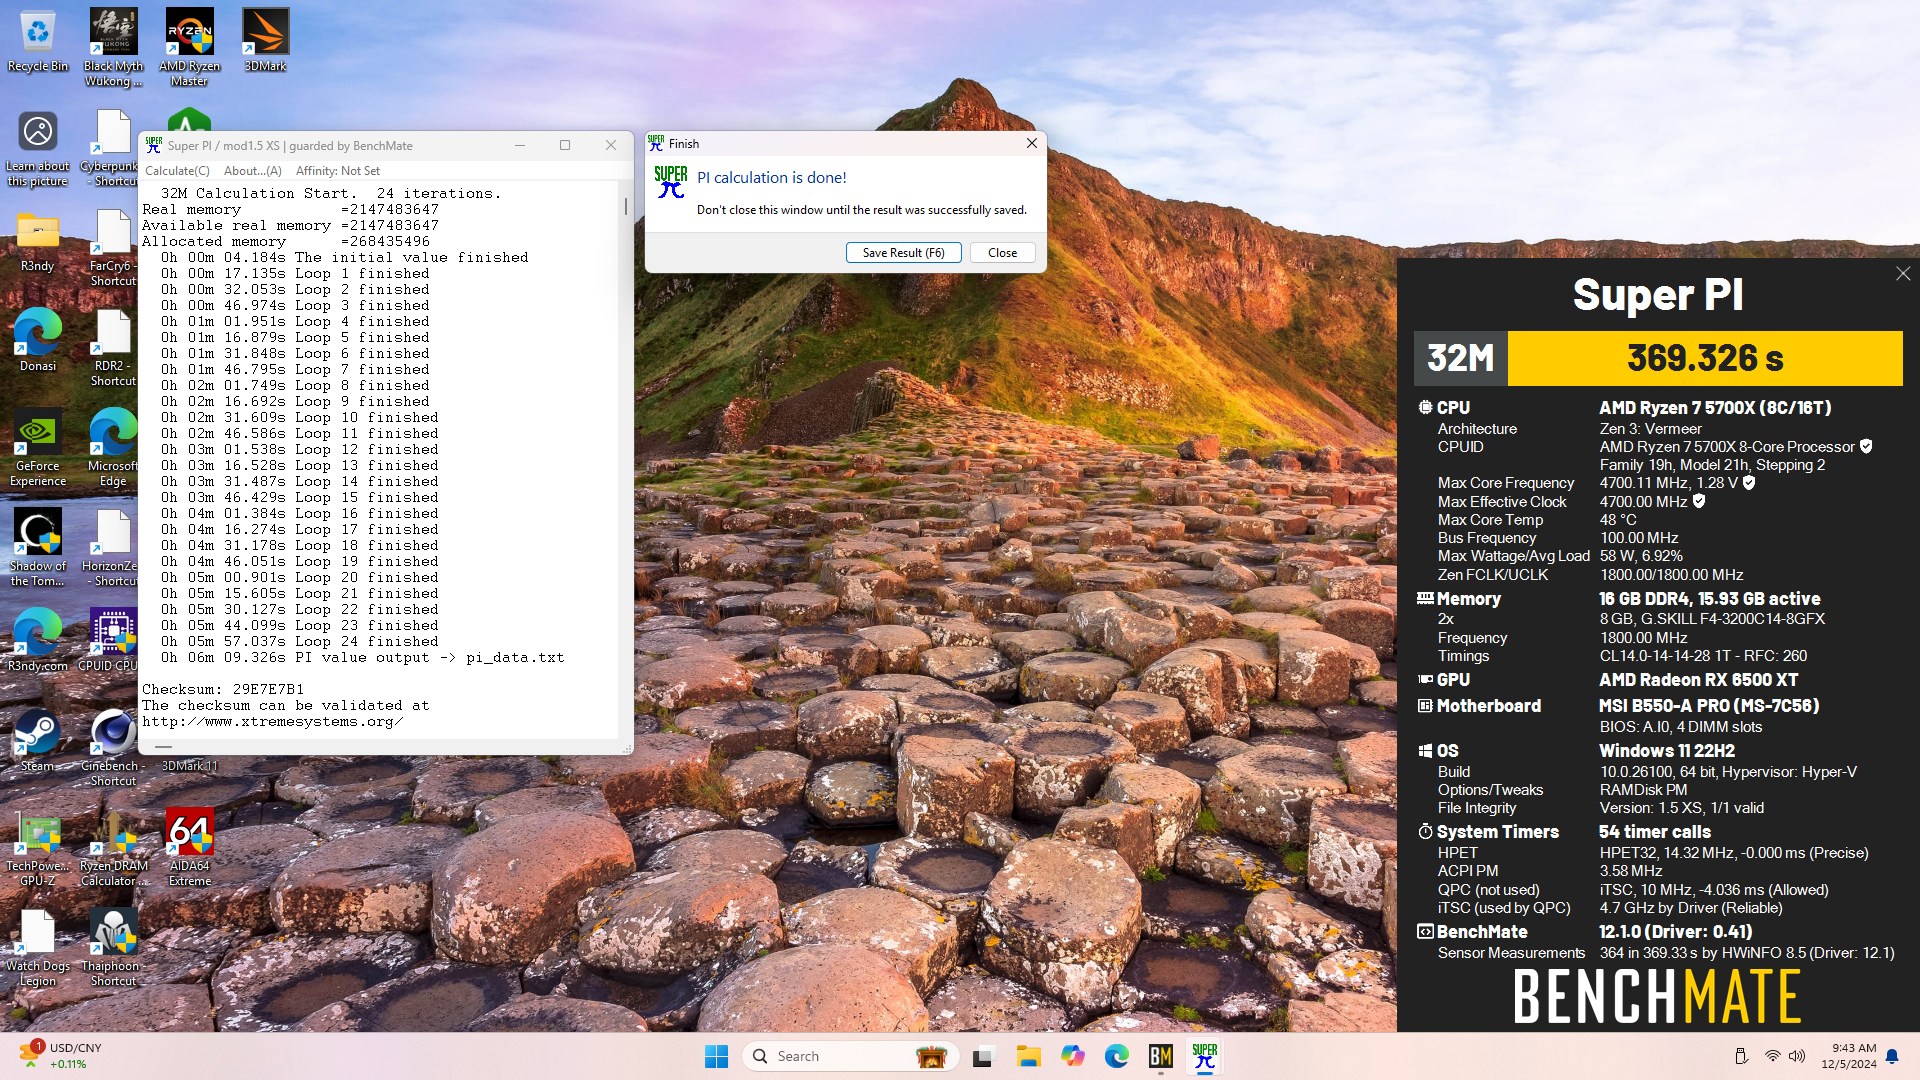Click Affinity: Not Set menu item
This screenshot has width=1920, height=1080.
coord(338,171)
